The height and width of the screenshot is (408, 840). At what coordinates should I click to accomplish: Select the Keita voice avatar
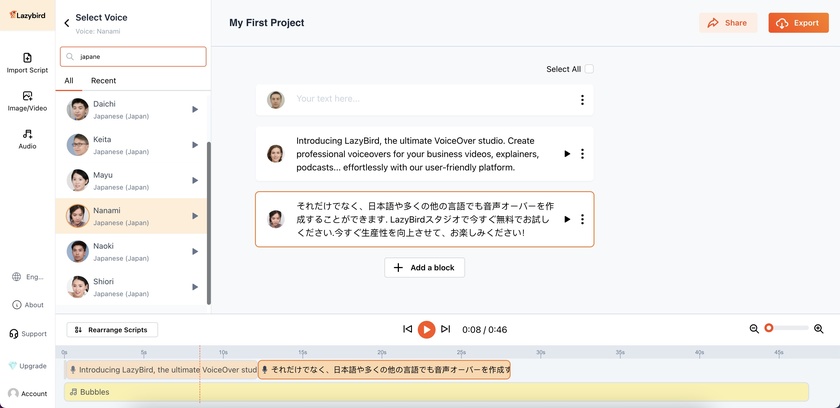tap(78, 145)
